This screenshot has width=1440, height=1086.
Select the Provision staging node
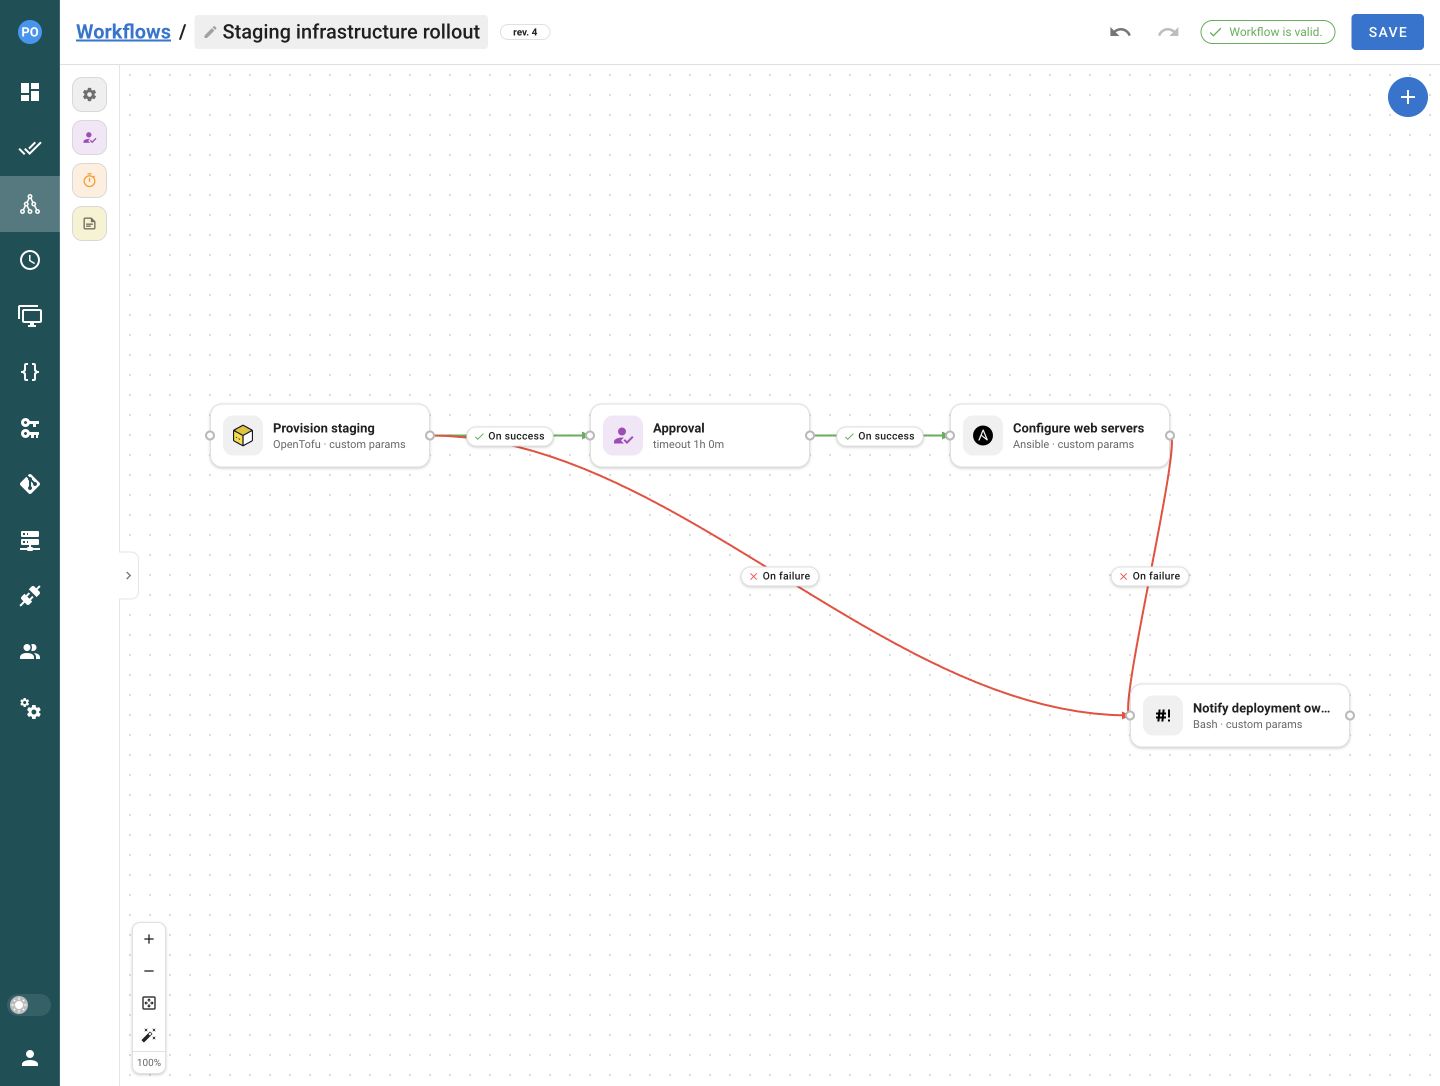320,435
